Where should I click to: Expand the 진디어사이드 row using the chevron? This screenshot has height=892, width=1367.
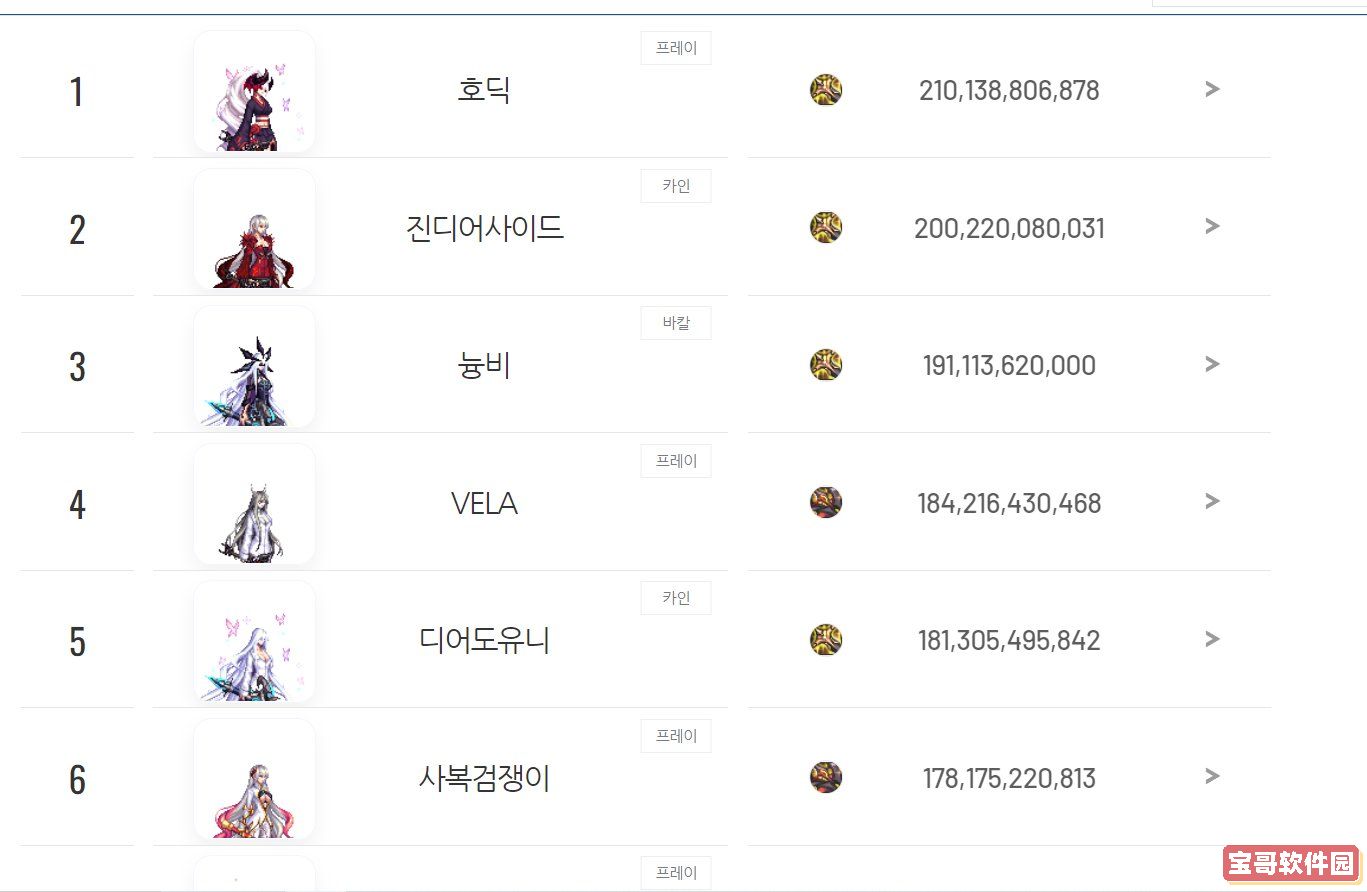point(1212,227)
